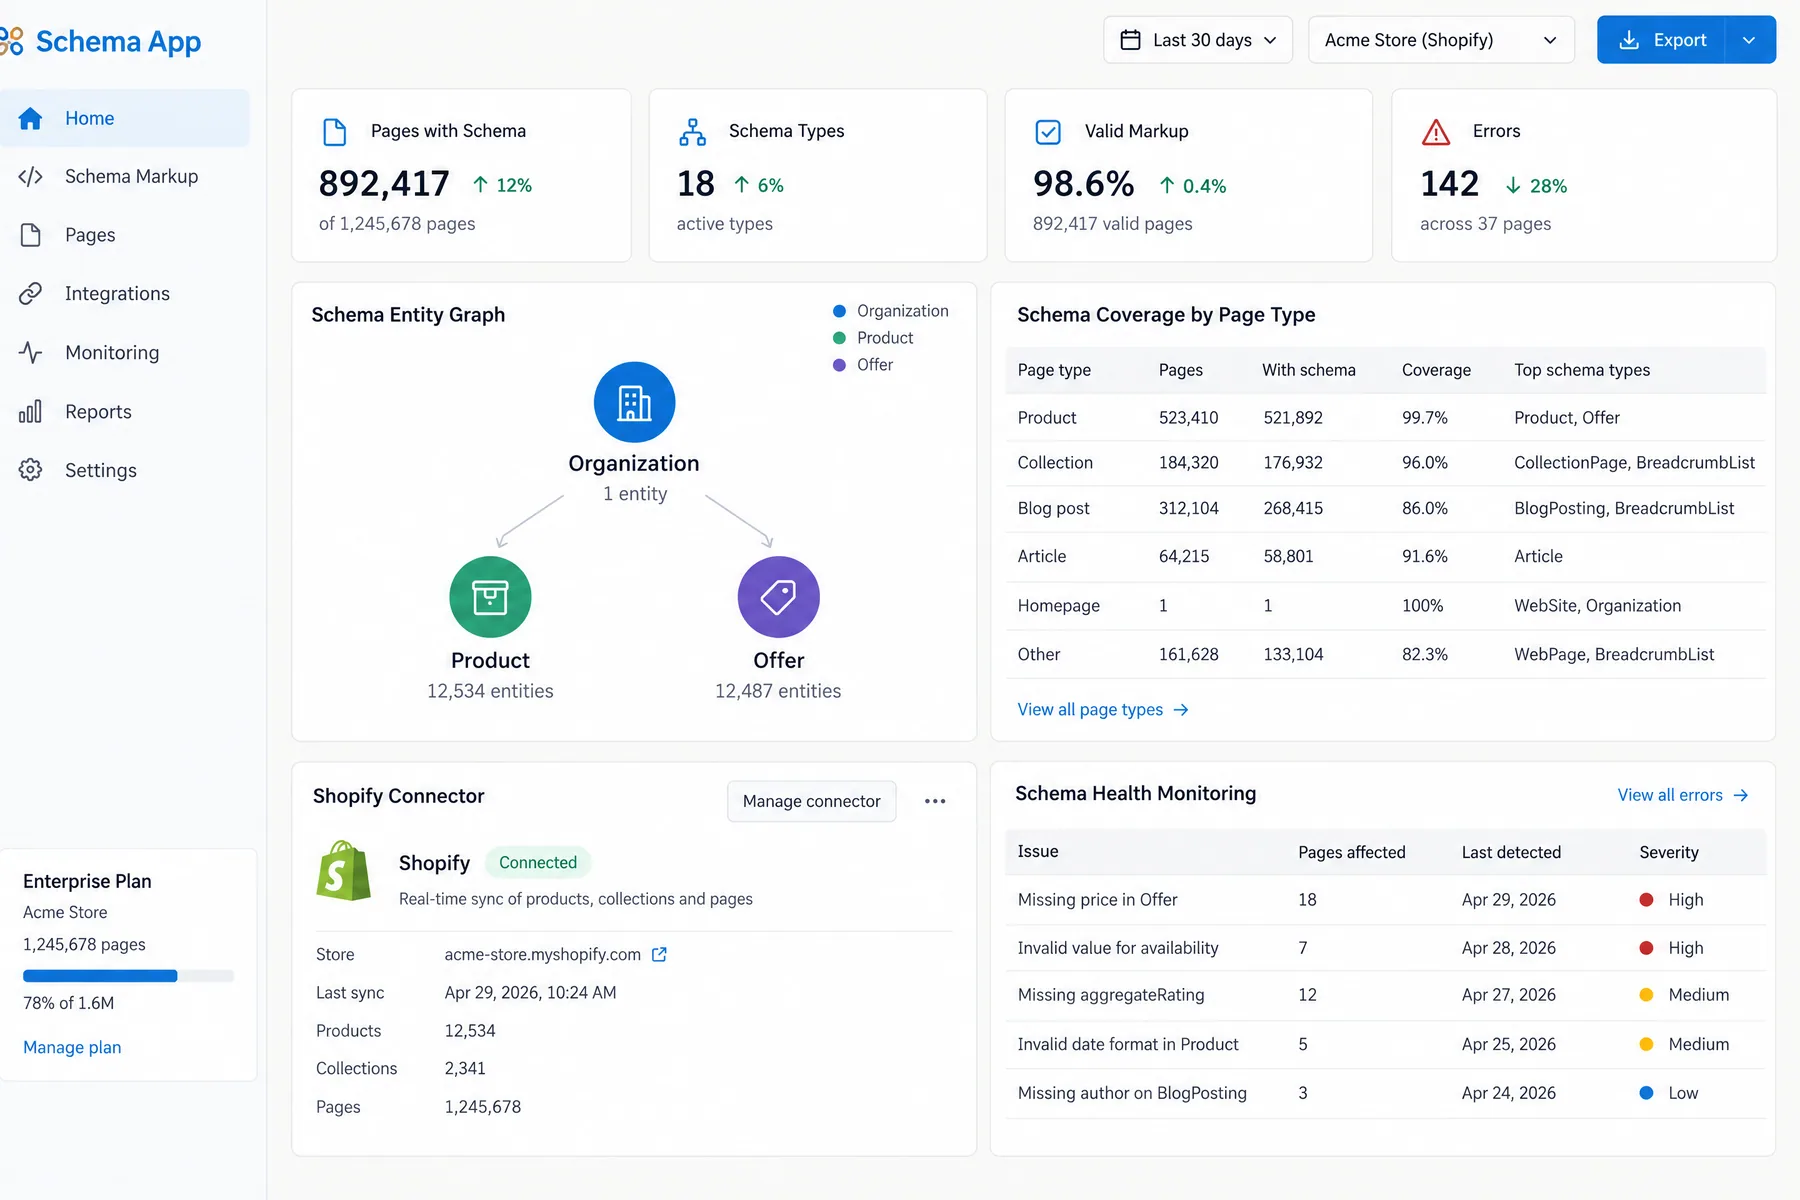Open the Last 30 days date dropdown
Screen dimensions: 1800x1200
1198,40
